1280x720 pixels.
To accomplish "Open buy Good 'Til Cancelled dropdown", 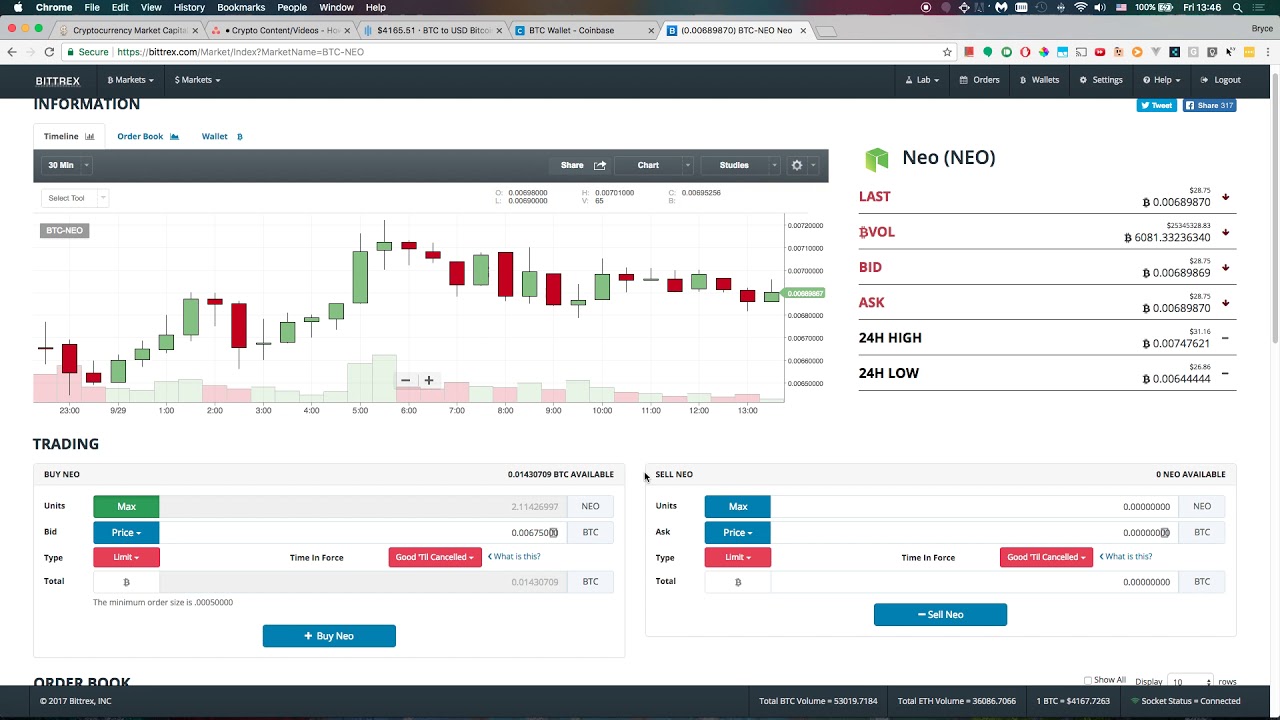I will [x=435, y=557].
